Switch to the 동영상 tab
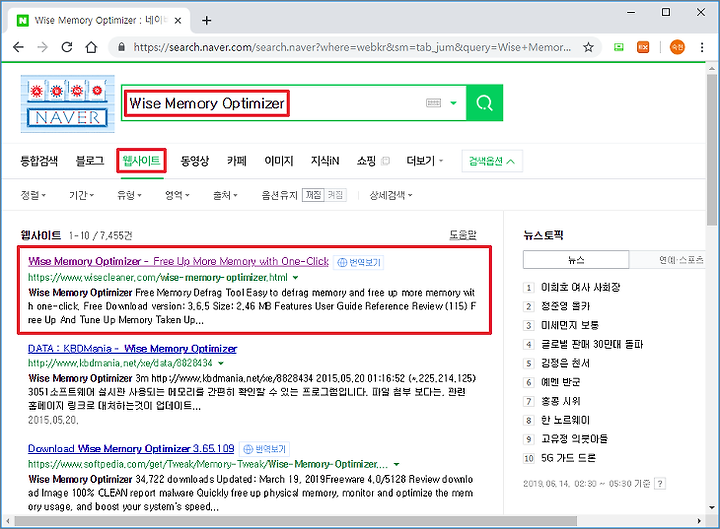This screenshot has height=529, width=720. 195,161
